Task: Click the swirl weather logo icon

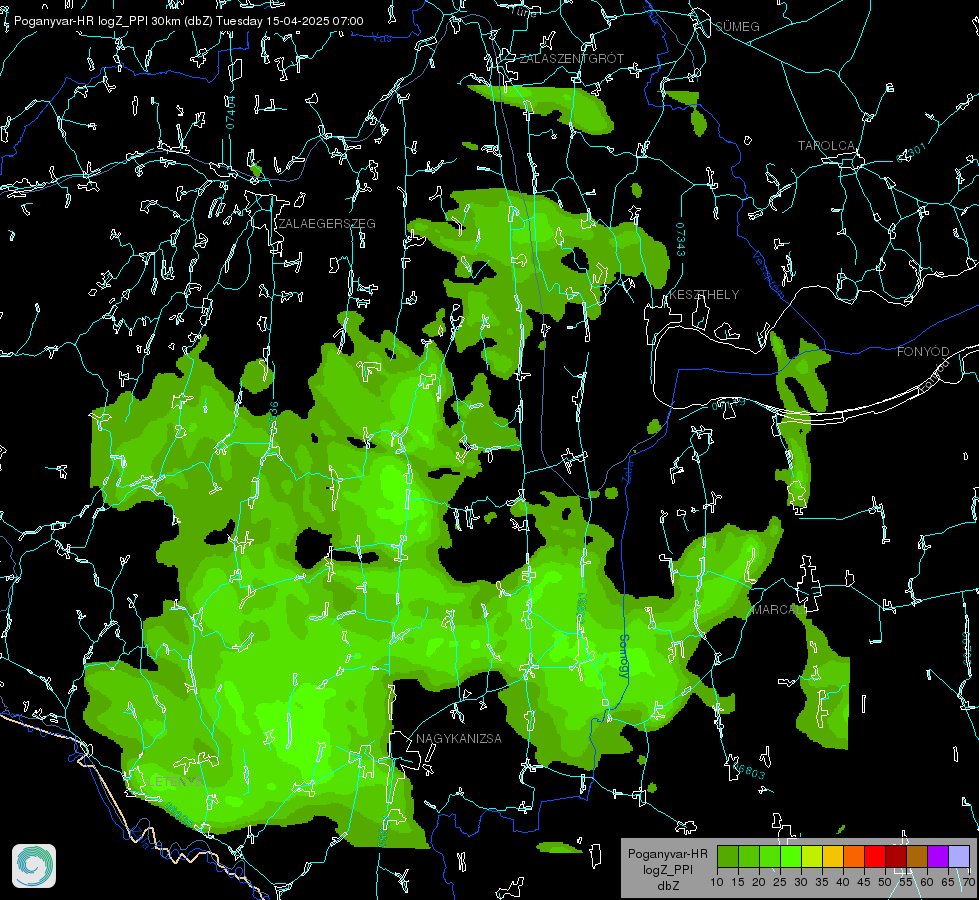Action: coord(34,866)
